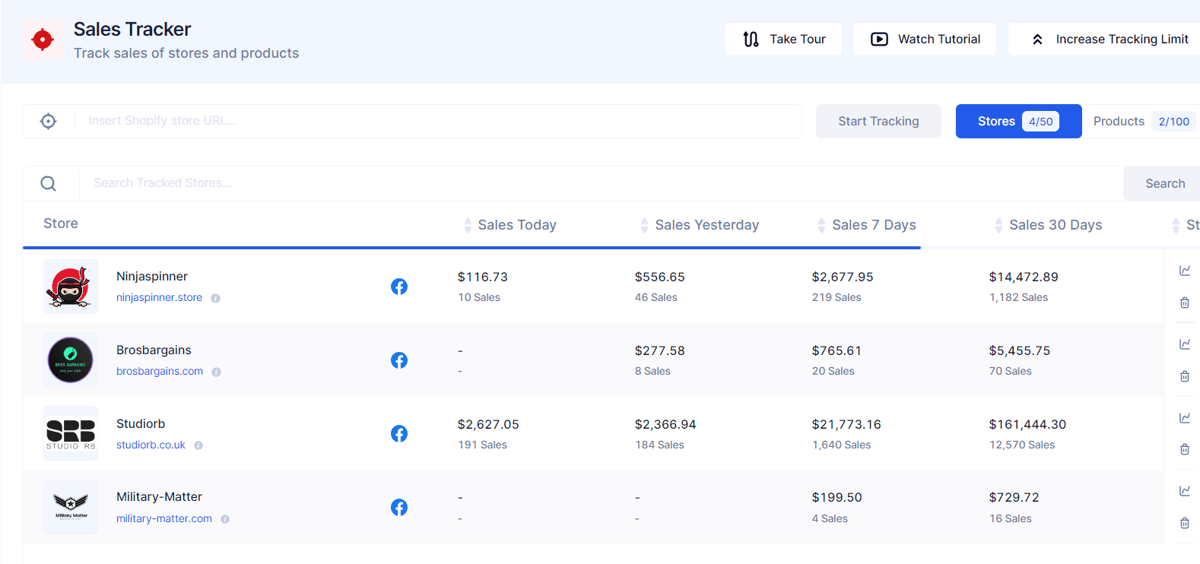Click the Store column header

(x=61, y=224)
